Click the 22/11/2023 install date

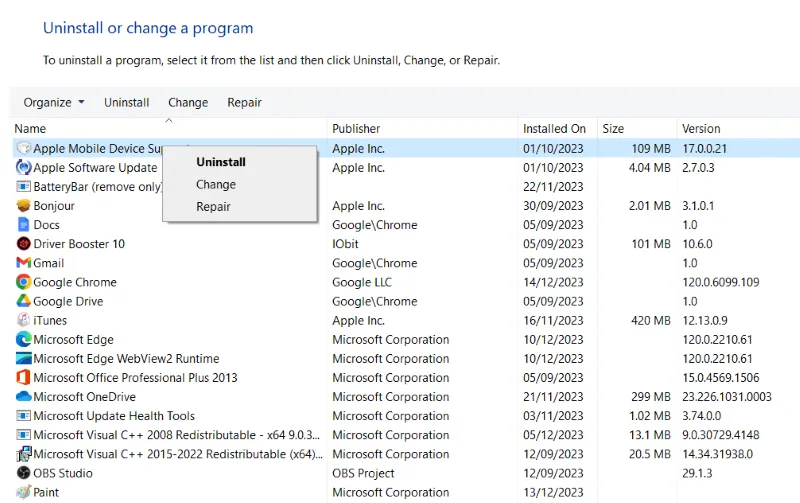click(553, 187)
